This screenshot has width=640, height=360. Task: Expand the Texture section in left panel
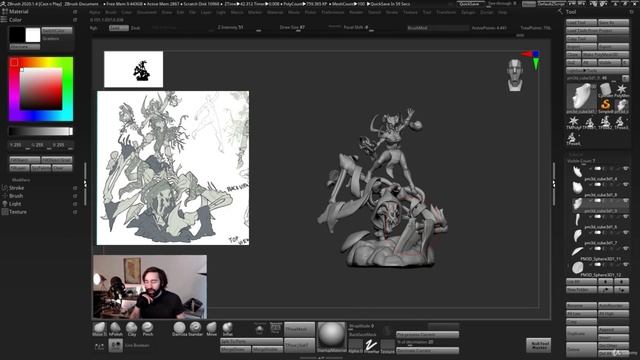pyautogui.click(x=18, y=212)
